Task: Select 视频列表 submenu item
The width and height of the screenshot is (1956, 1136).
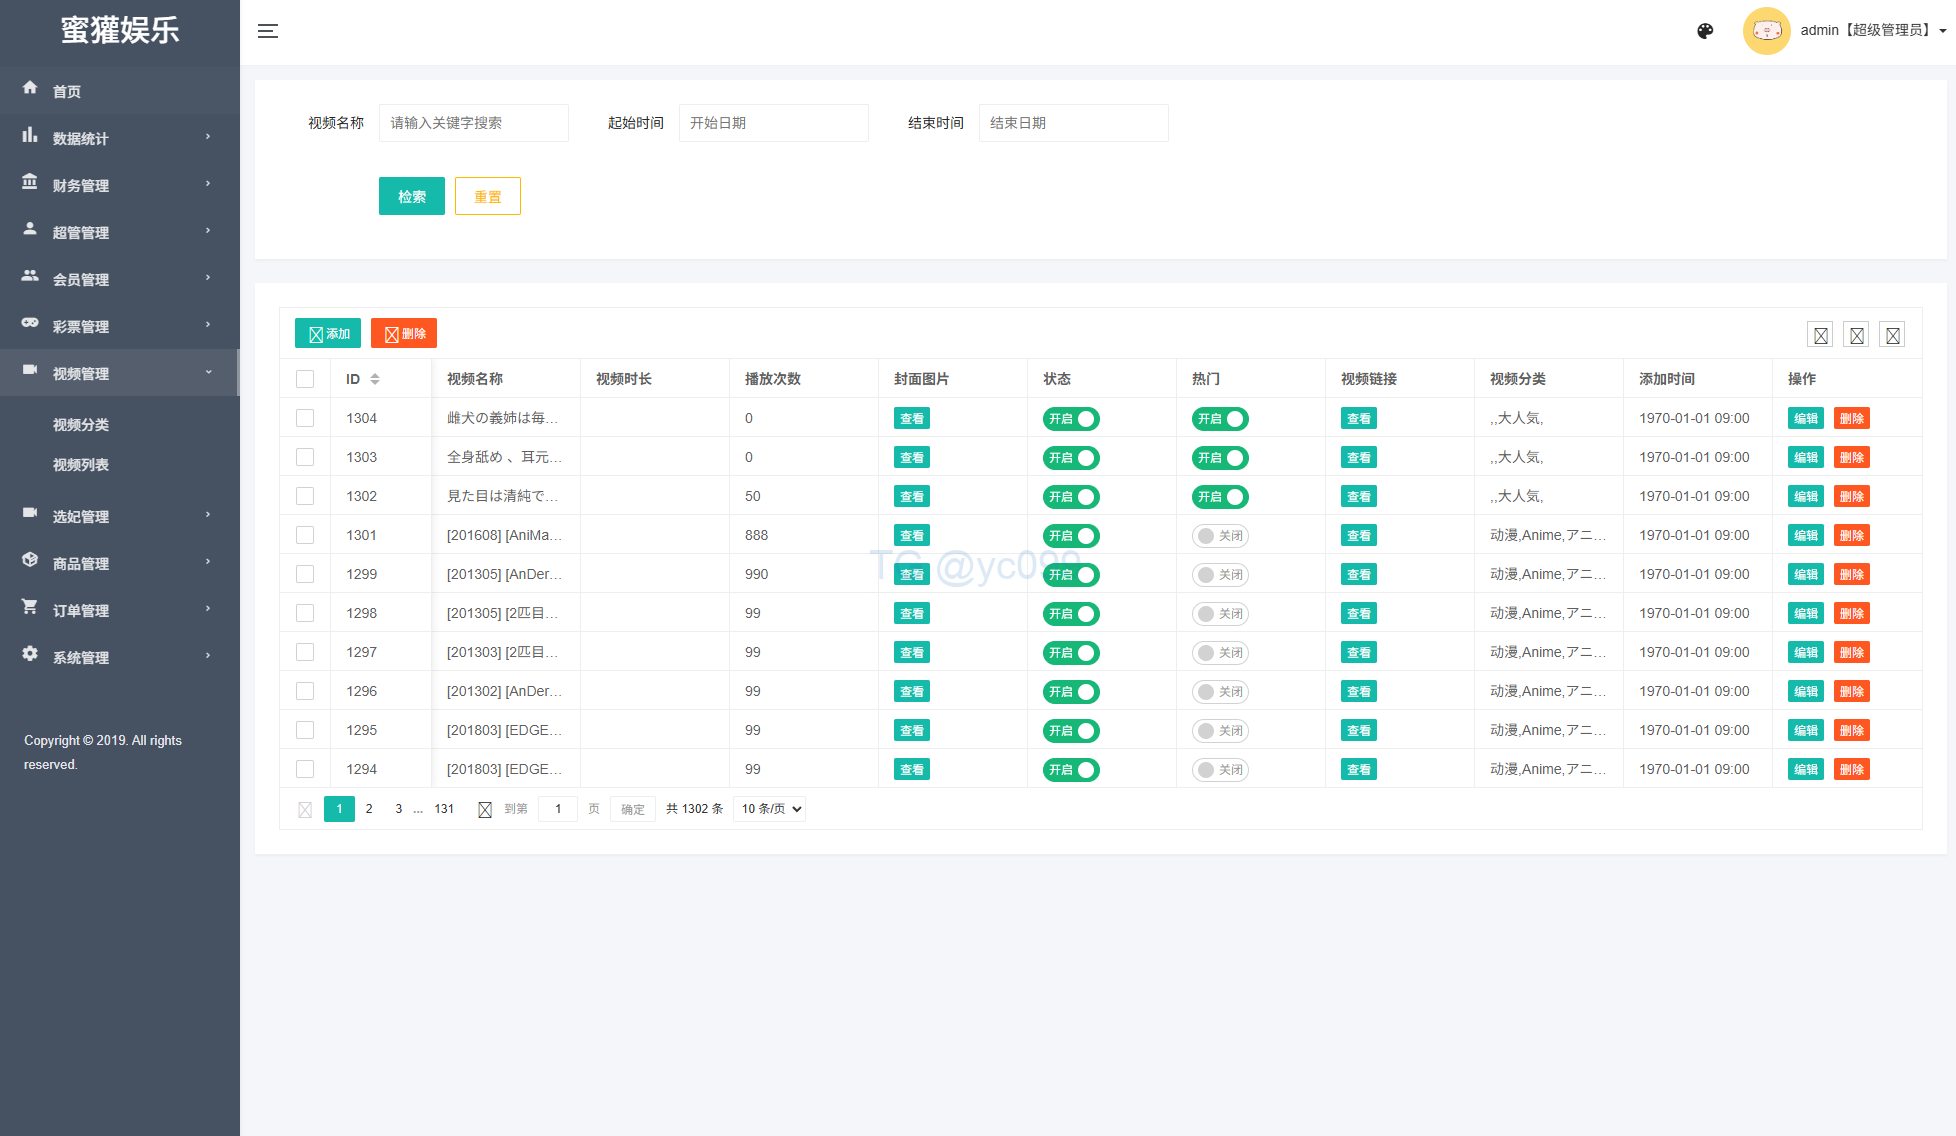Action: pos(81,465)
